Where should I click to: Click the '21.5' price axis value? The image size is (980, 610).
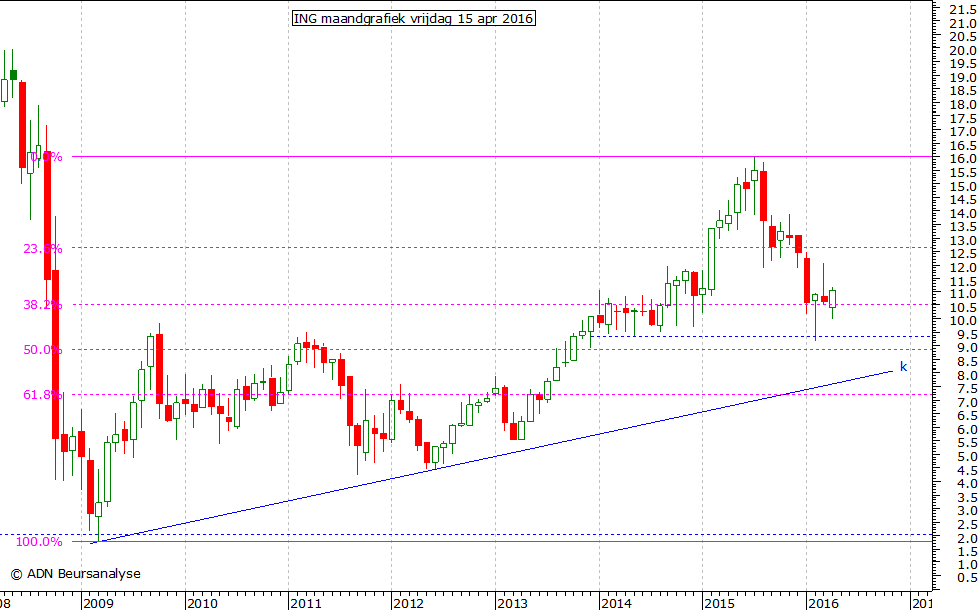(x=963, y=10)
